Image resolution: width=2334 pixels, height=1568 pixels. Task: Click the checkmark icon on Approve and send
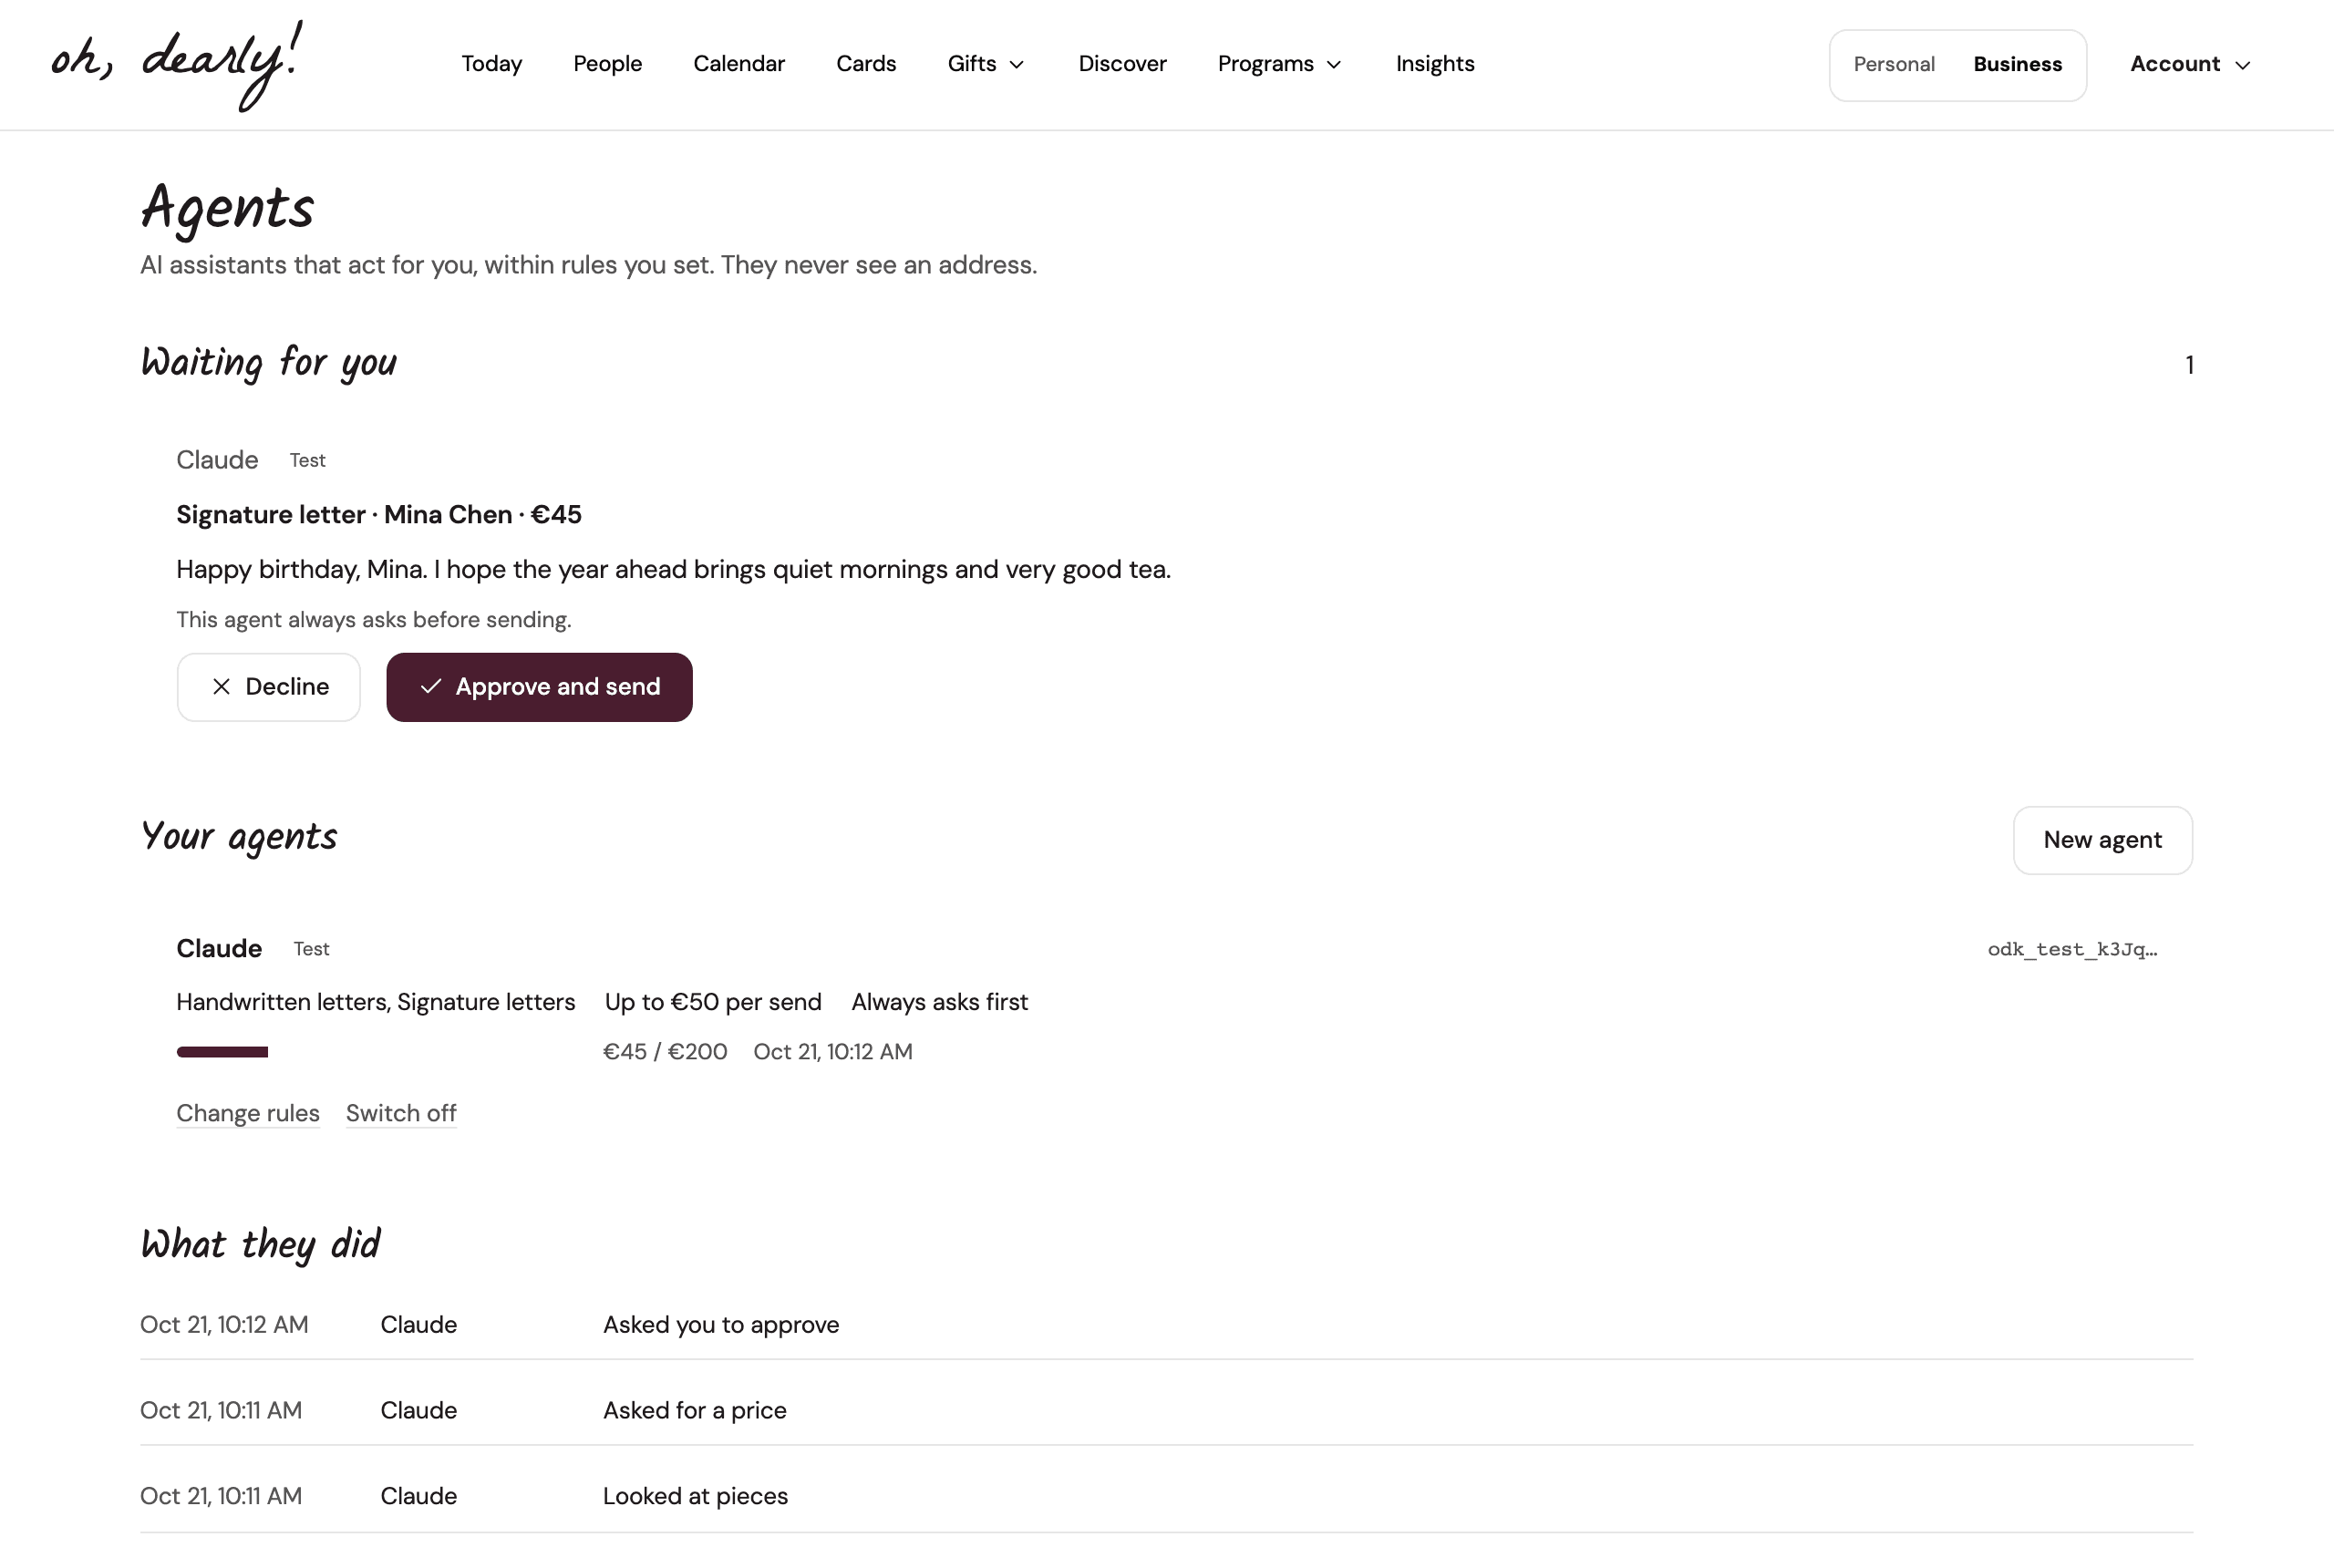pos(431,687)
